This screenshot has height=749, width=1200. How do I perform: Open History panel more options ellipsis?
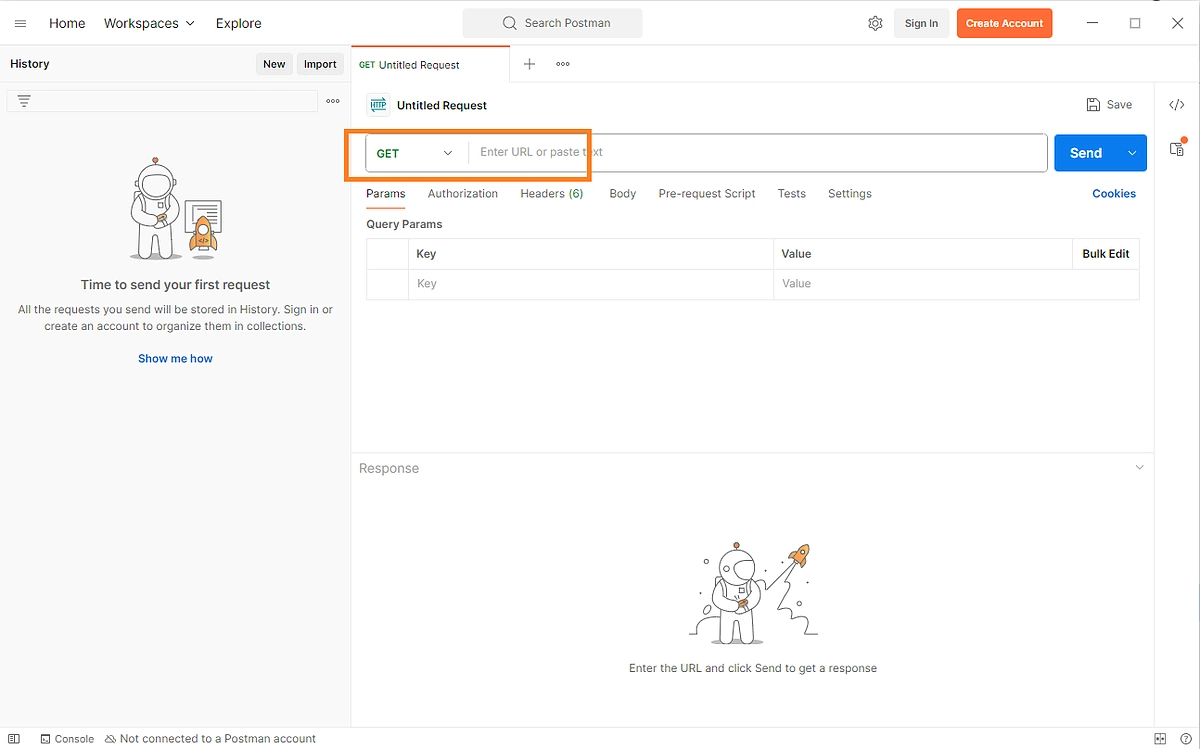333,101
